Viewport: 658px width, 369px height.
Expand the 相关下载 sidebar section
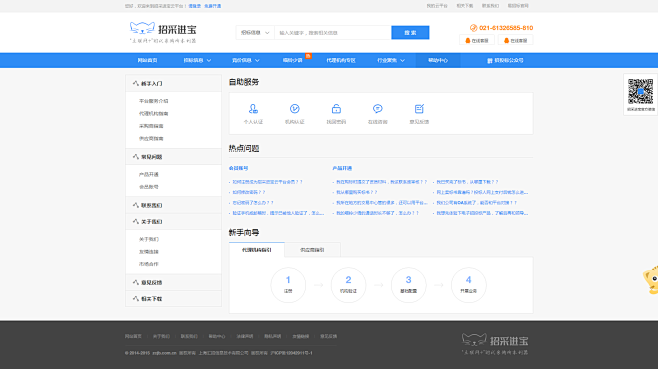pos(173,299)
